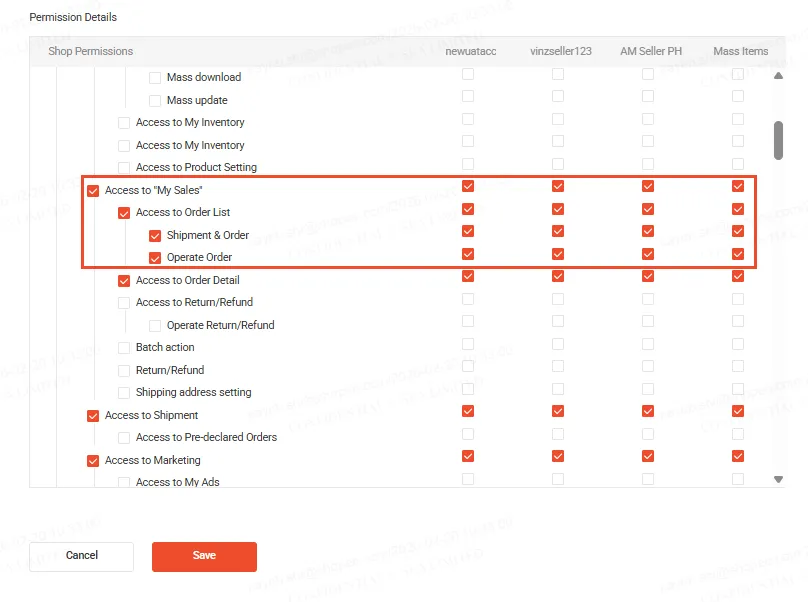808x602 pixels.
Task: Check the Shipping address setting checkbox
Action: pos(124,393)
